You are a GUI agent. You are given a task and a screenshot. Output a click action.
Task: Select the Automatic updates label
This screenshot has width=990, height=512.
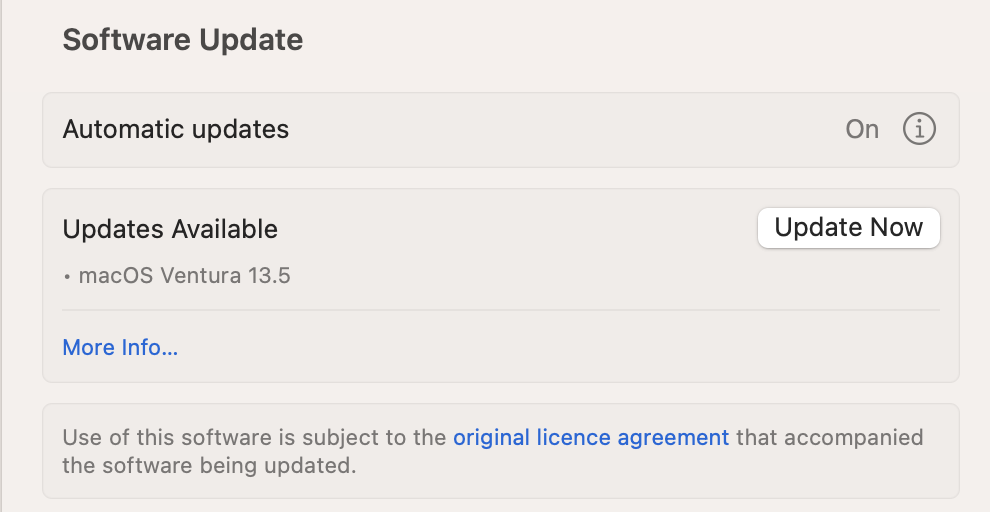click(x=176, y=129)
